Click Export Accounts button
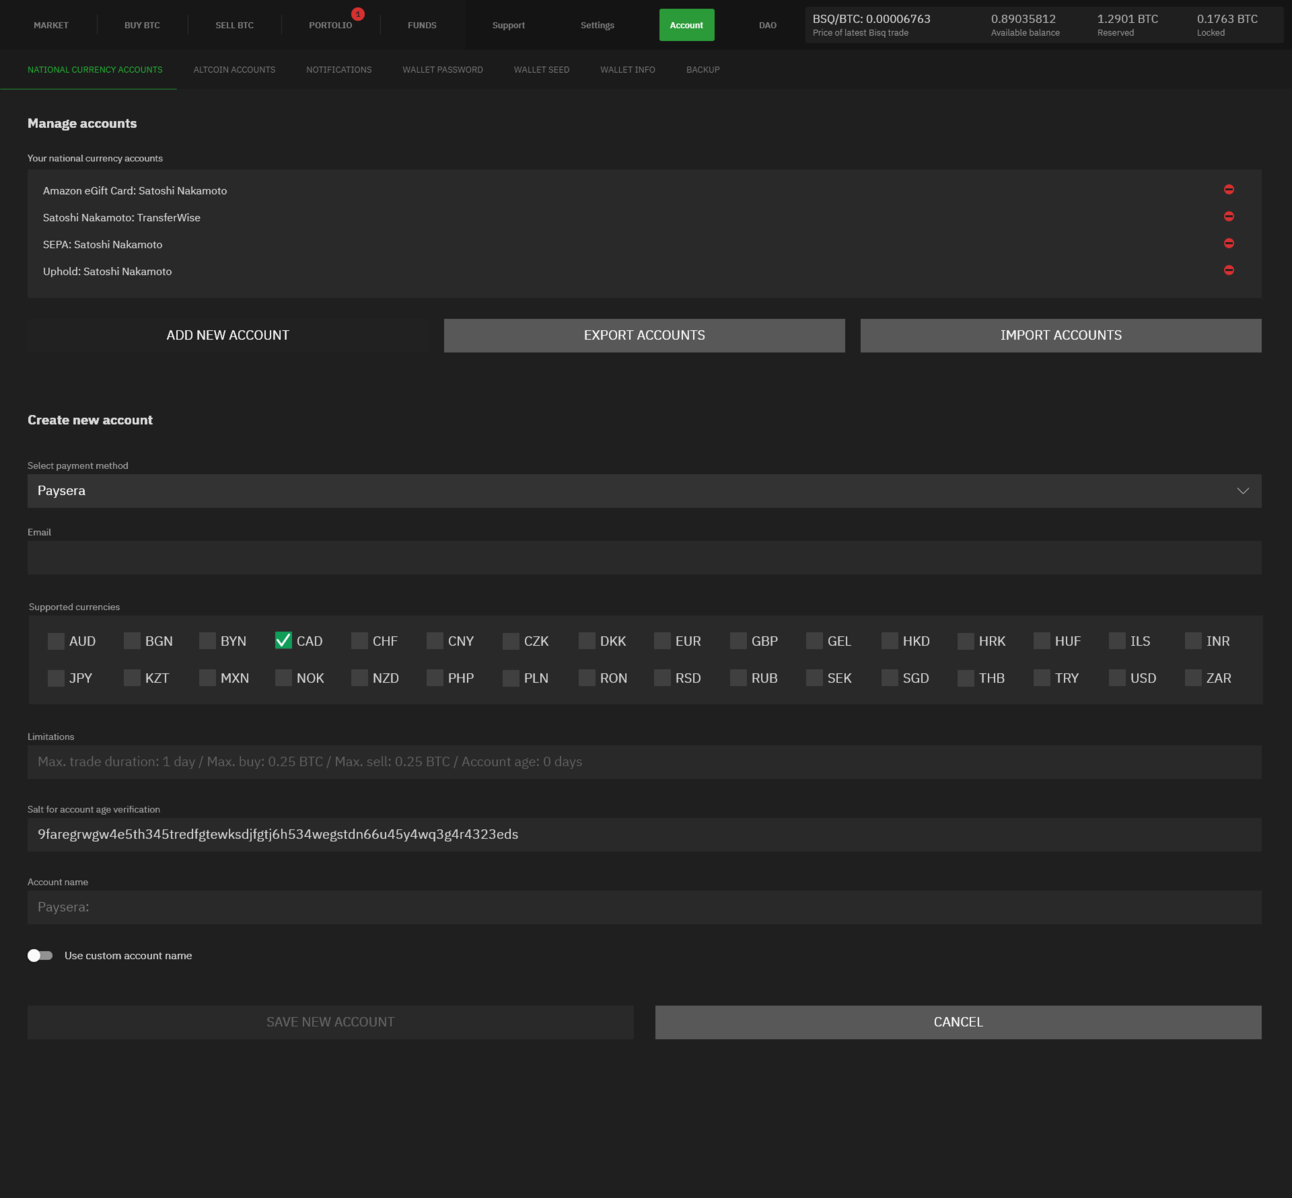The width and height of the screenshot is (1292, 1198). click(x=644, y=336)
